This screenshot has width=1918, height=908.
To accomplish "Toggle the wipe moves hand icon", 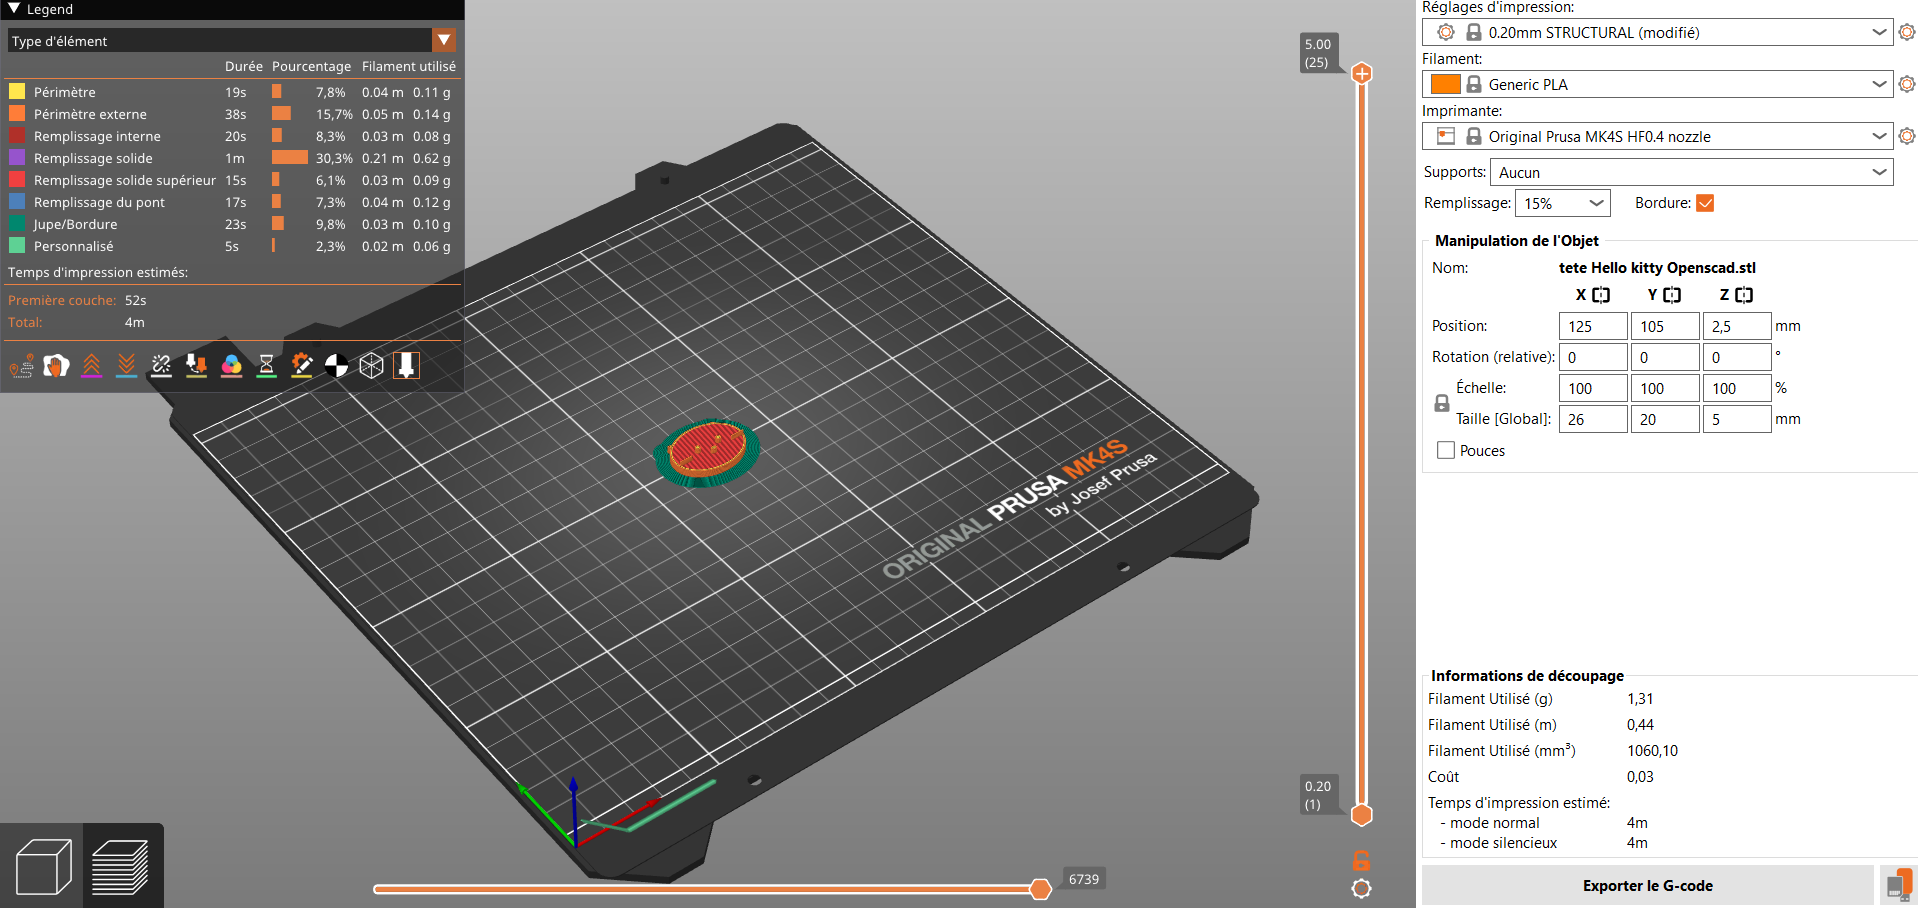I will tap(56, 366).
